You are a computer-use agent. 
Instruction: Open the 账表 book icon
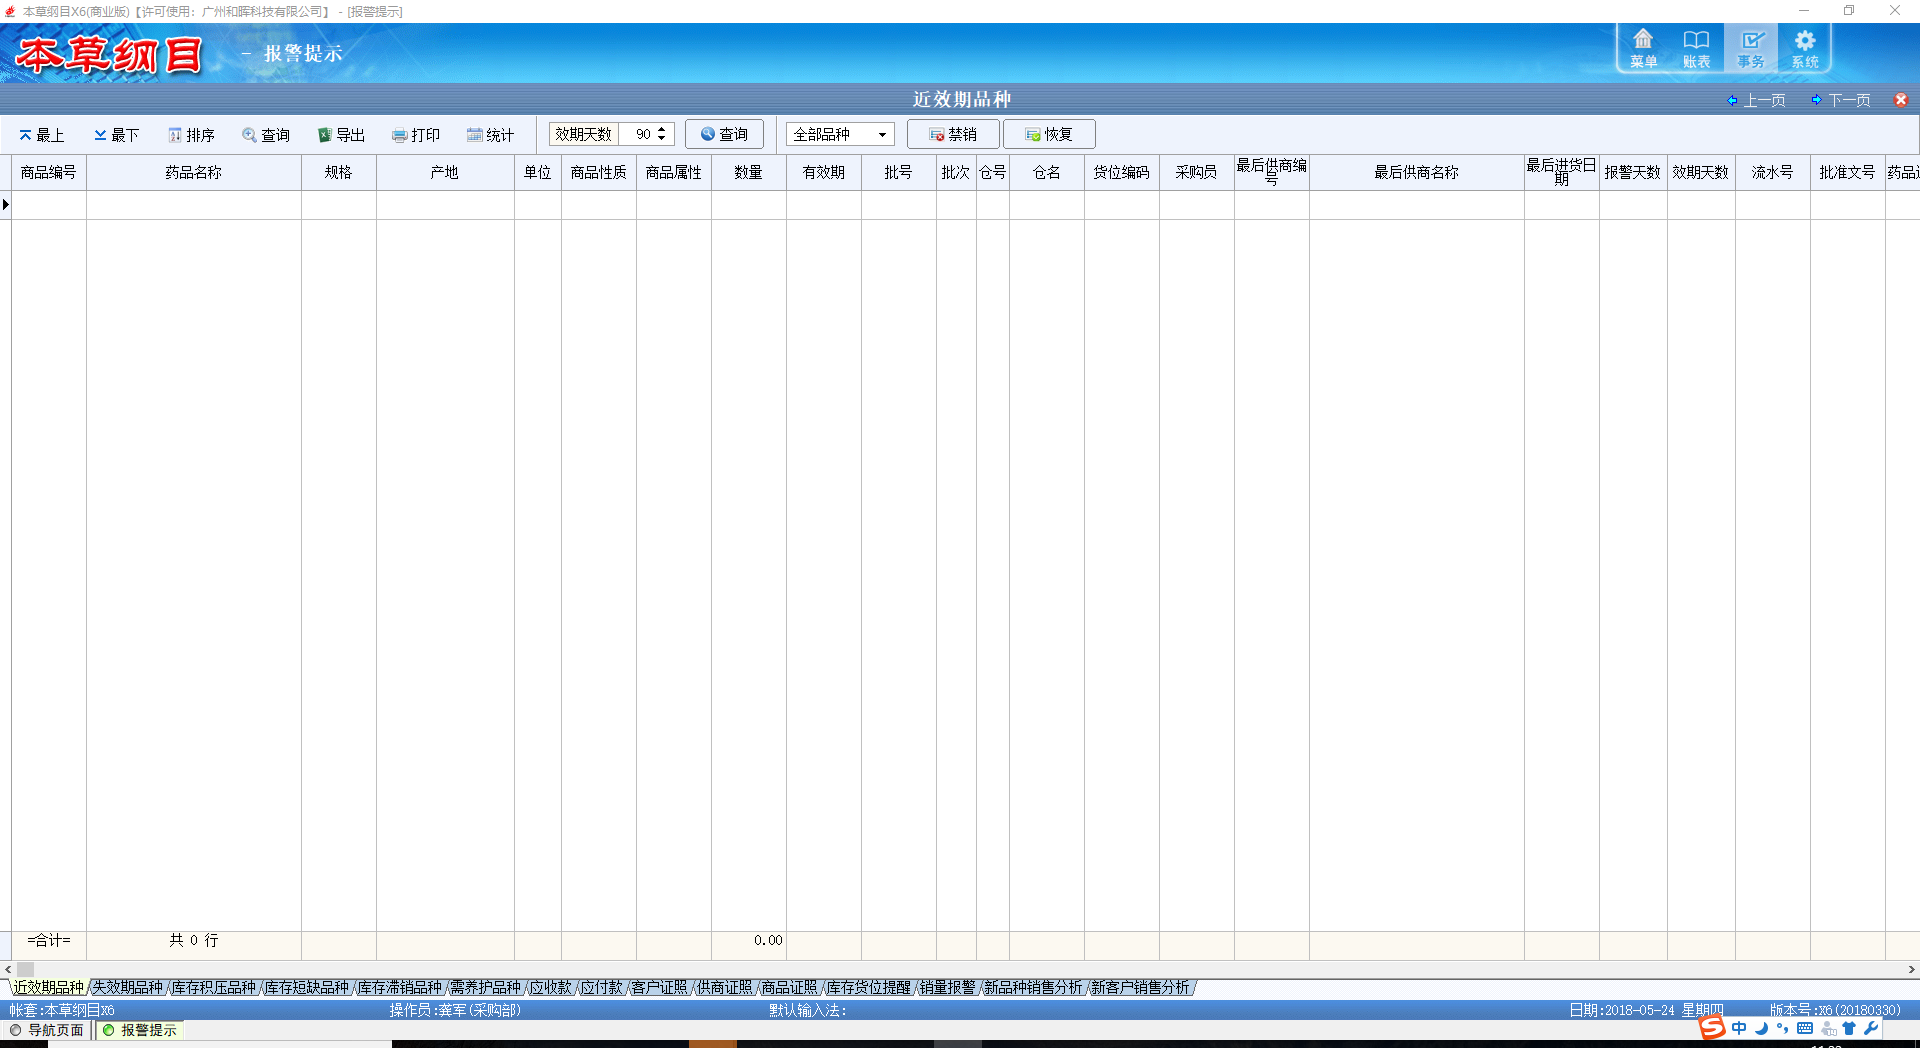coord(1696,48)
